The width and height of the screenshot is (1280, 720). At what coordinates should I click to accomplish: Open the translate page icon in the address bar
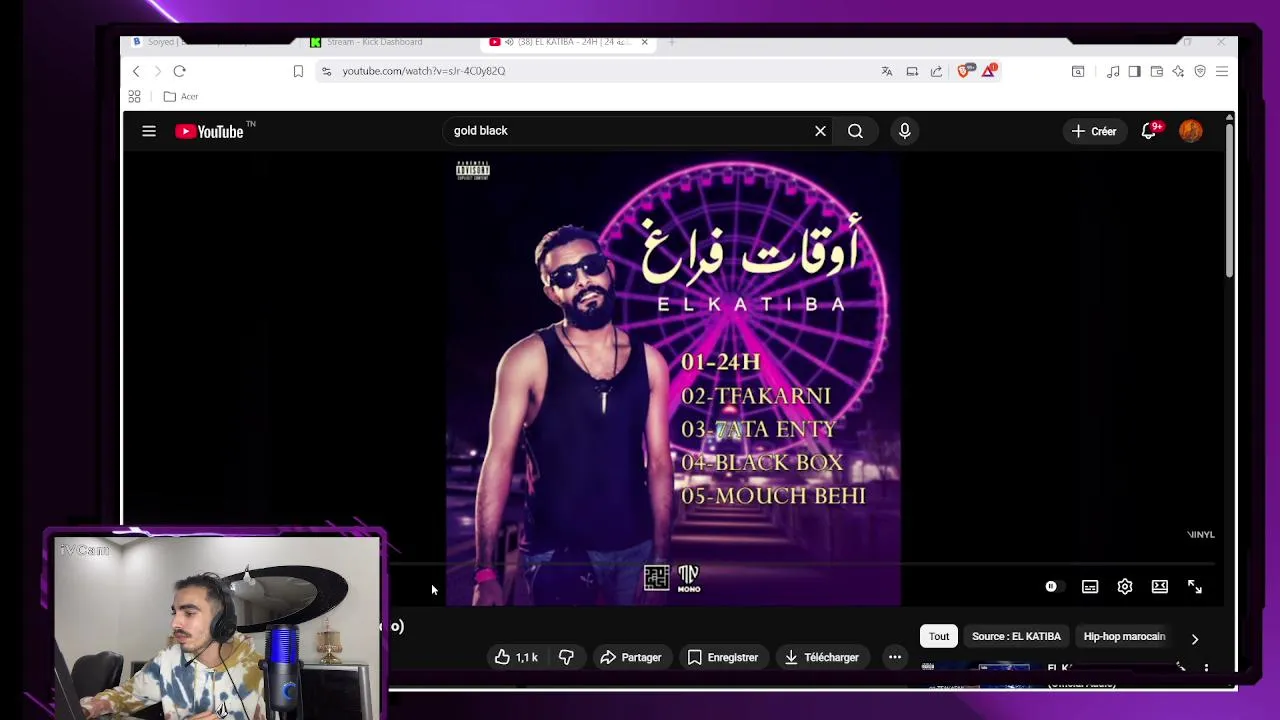tap(886, 71)
